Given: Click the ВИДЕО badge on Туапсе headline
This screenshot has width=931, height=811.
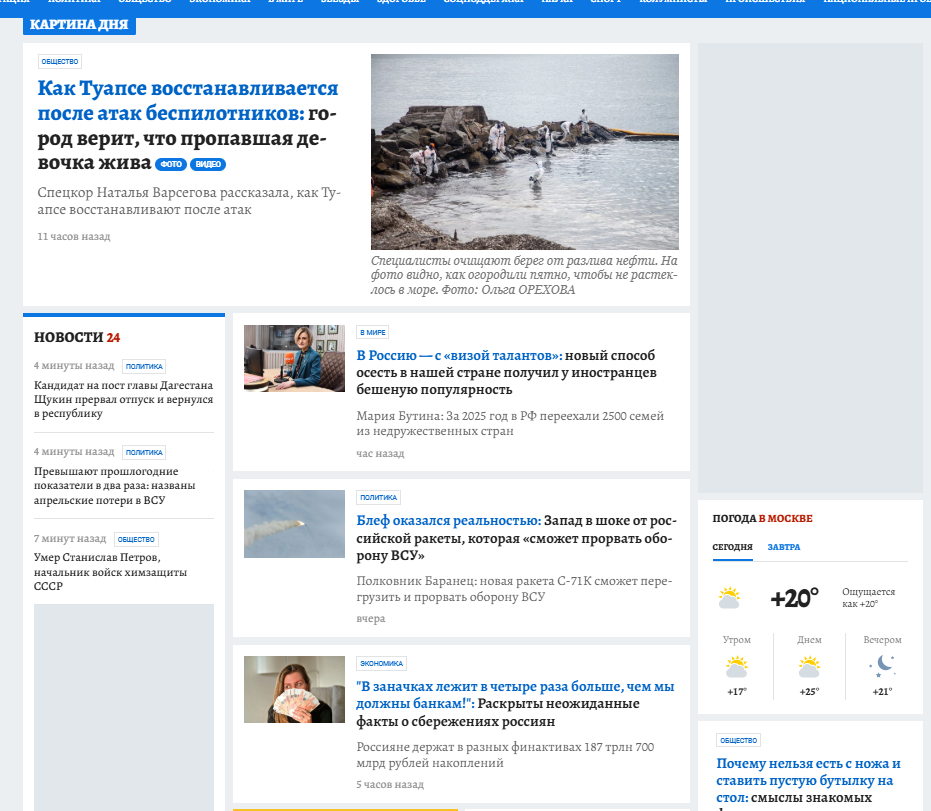Looking at the screenshot, I should point(208,164).
